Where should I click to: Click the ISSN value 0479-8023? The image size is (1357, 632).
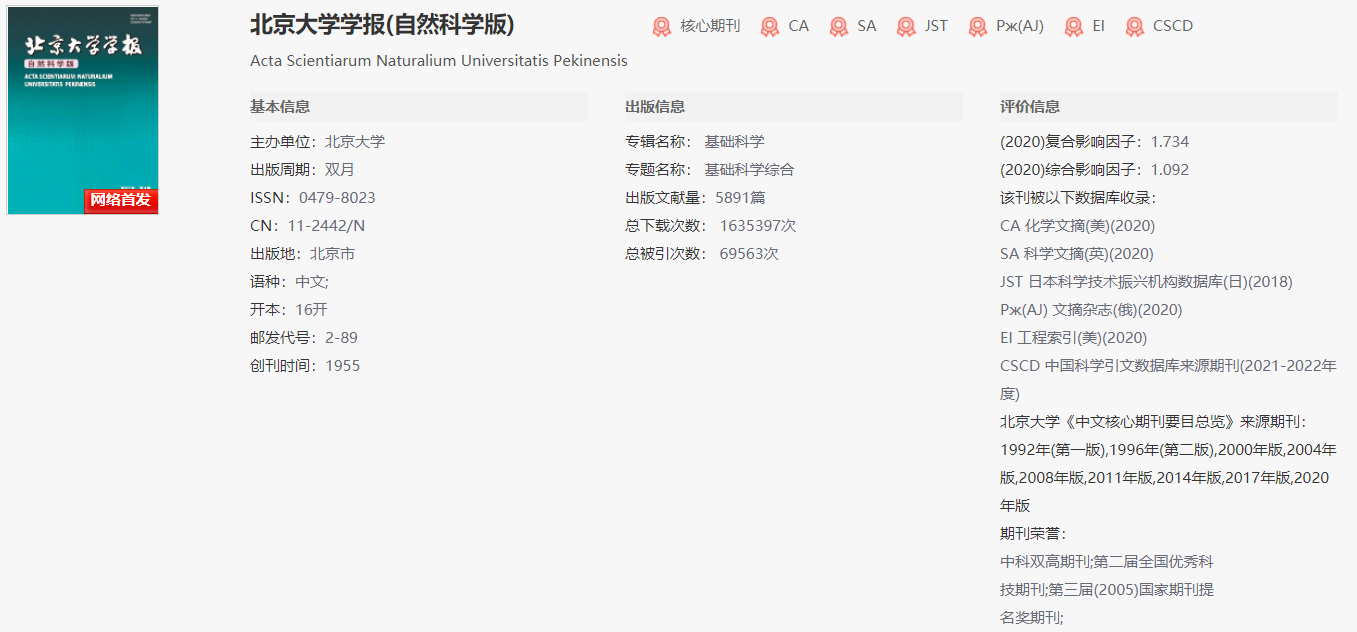click(337, 198)
